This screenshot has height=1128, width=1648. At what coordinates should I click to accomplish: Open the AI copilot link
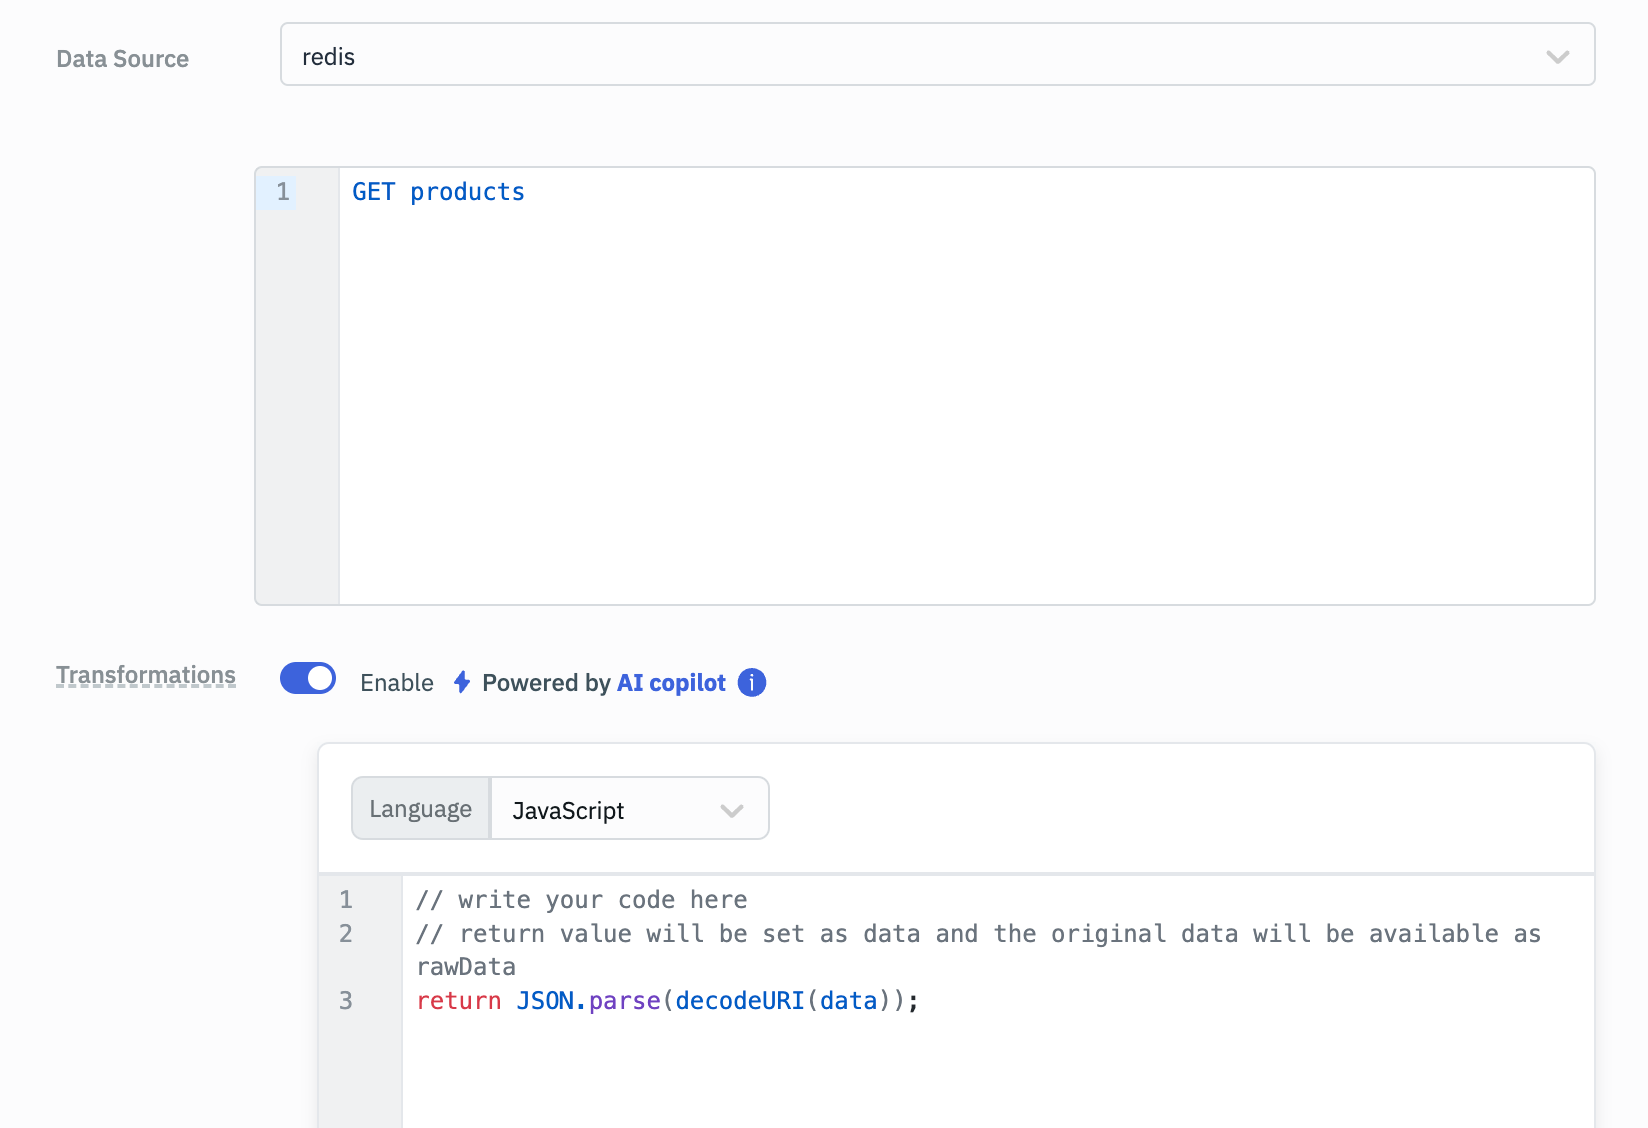click(x=671, y=683)
